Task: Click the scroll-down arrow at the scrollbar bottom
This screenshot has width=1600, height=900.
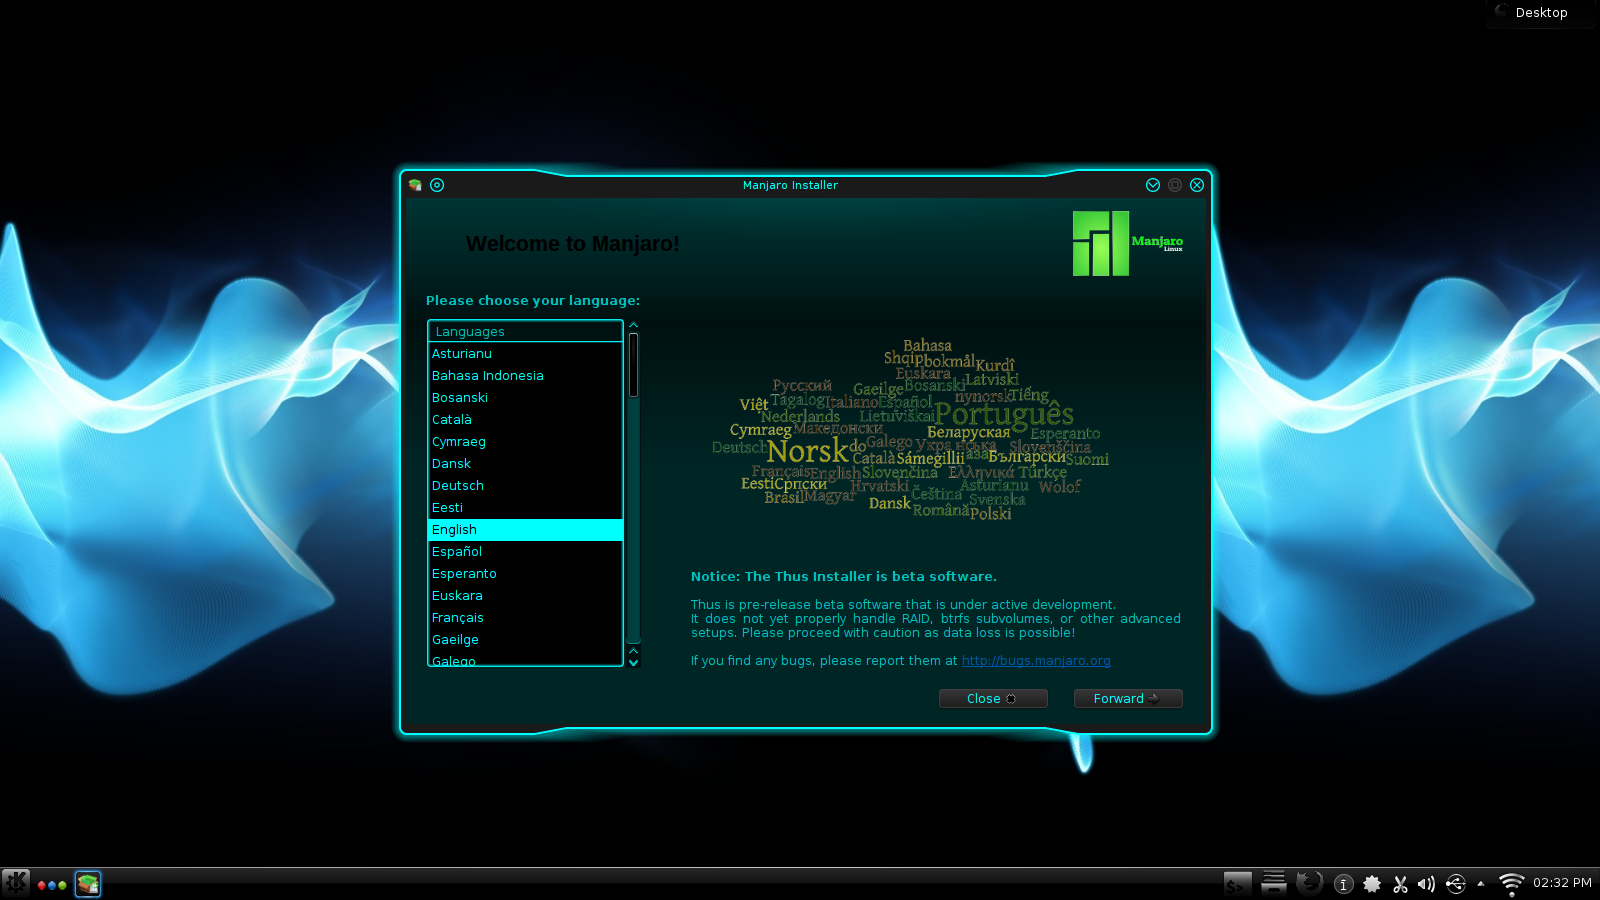Action: 633,662
